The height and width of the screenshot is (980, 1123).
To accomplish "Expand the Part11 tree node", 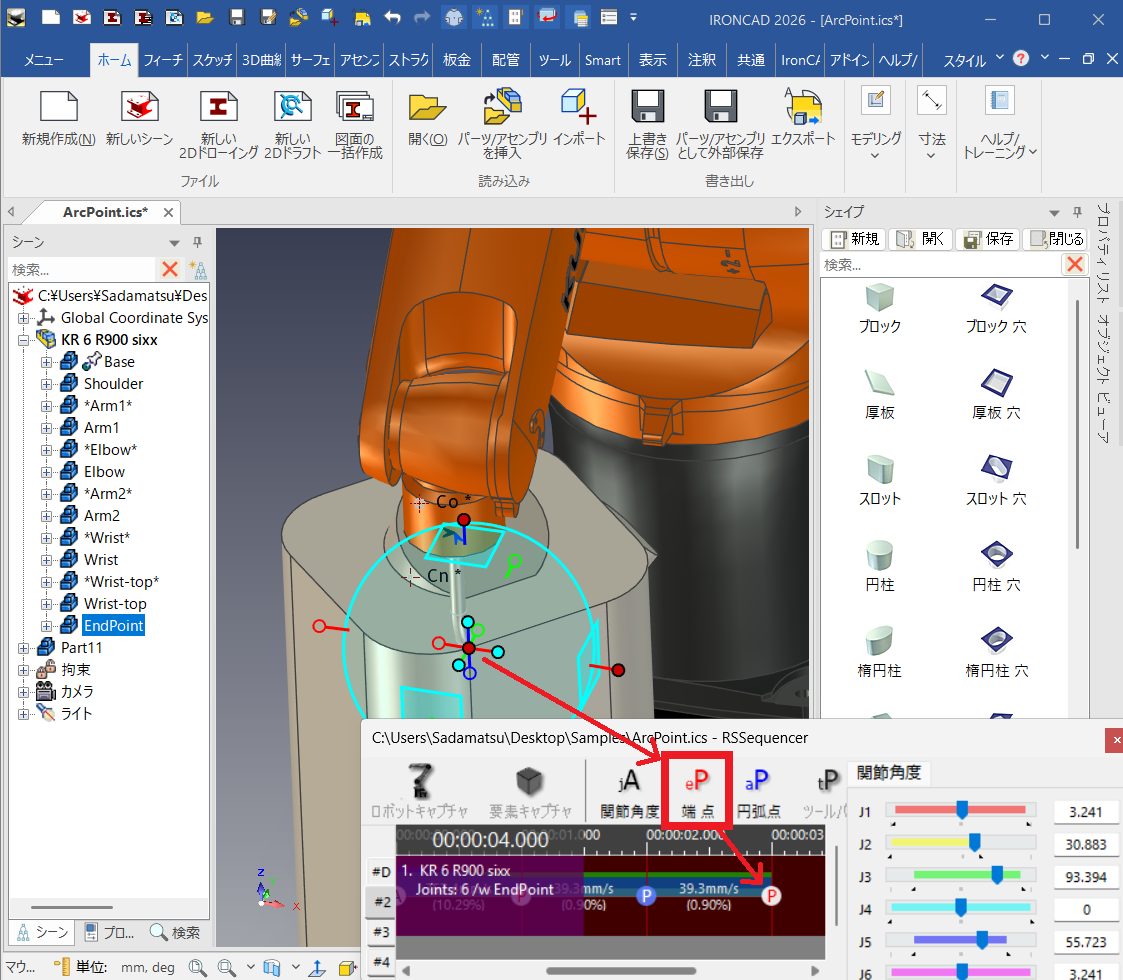I will (23, 648).
